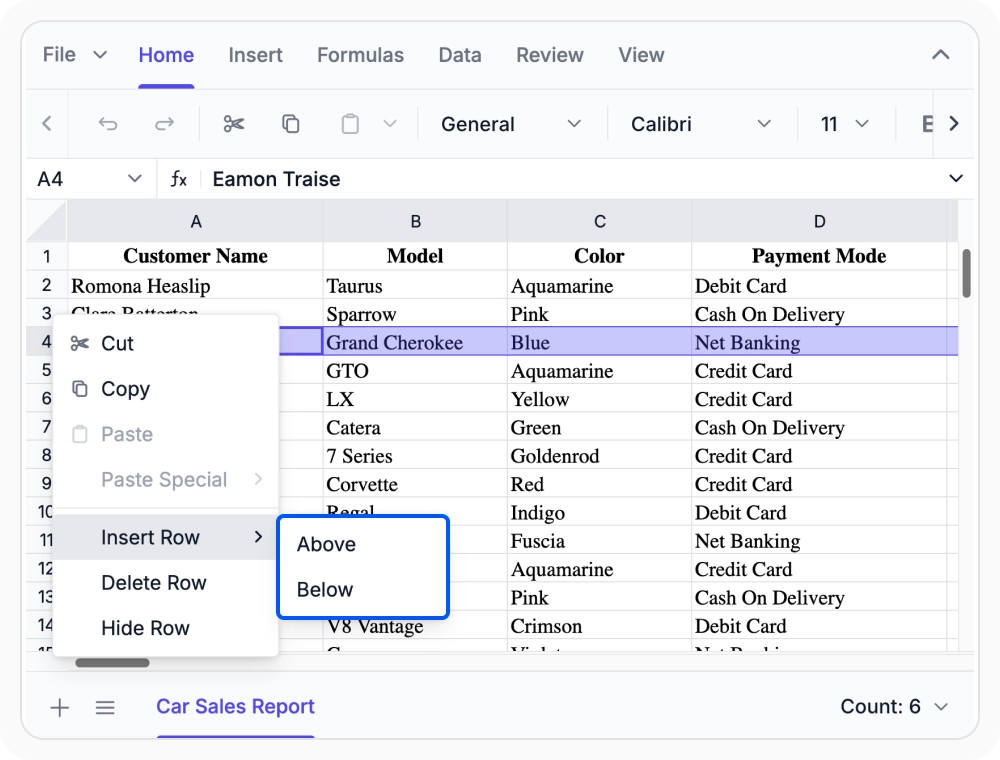The width and height of the screenshot is (1000, 760).
Task: Switch to the Insert tab
Action: [255, 55]
